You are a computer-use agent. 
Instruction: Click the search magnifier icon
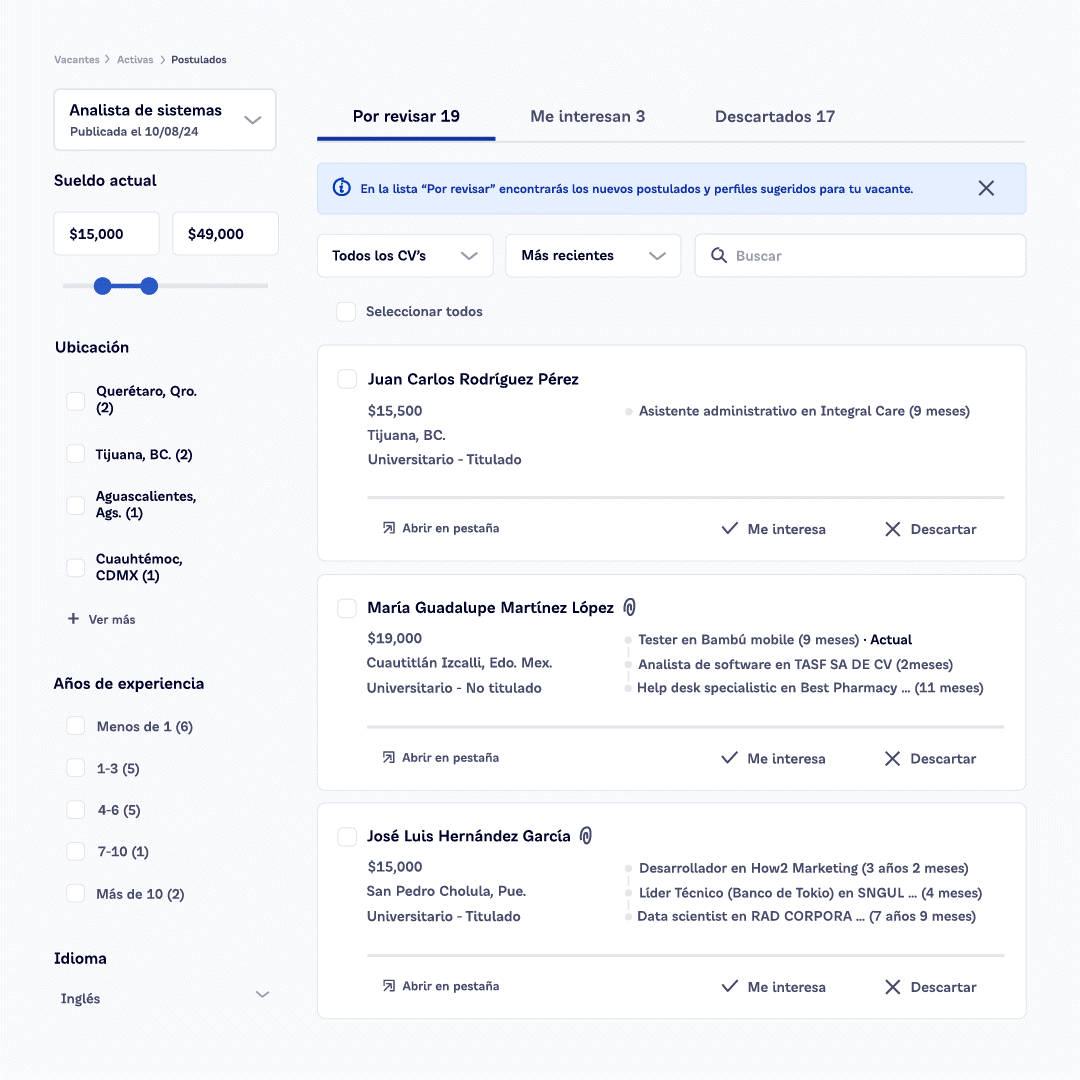click(718, 256)
